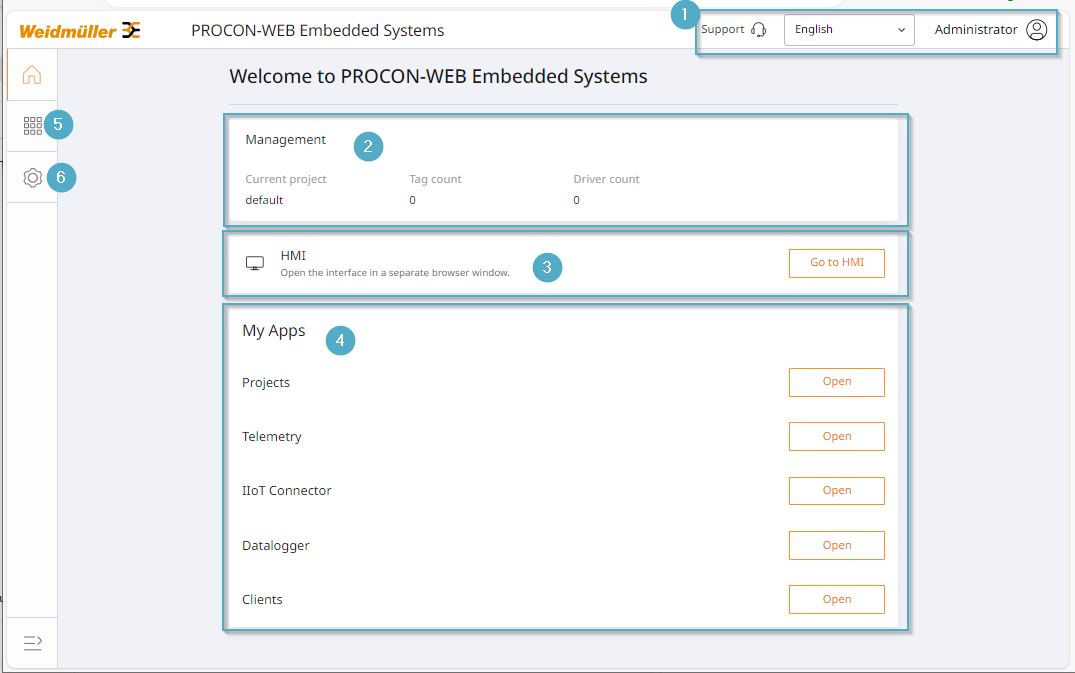
Task: Click the PROCON-WEB Embedded Systems header title
Action: 317,31
